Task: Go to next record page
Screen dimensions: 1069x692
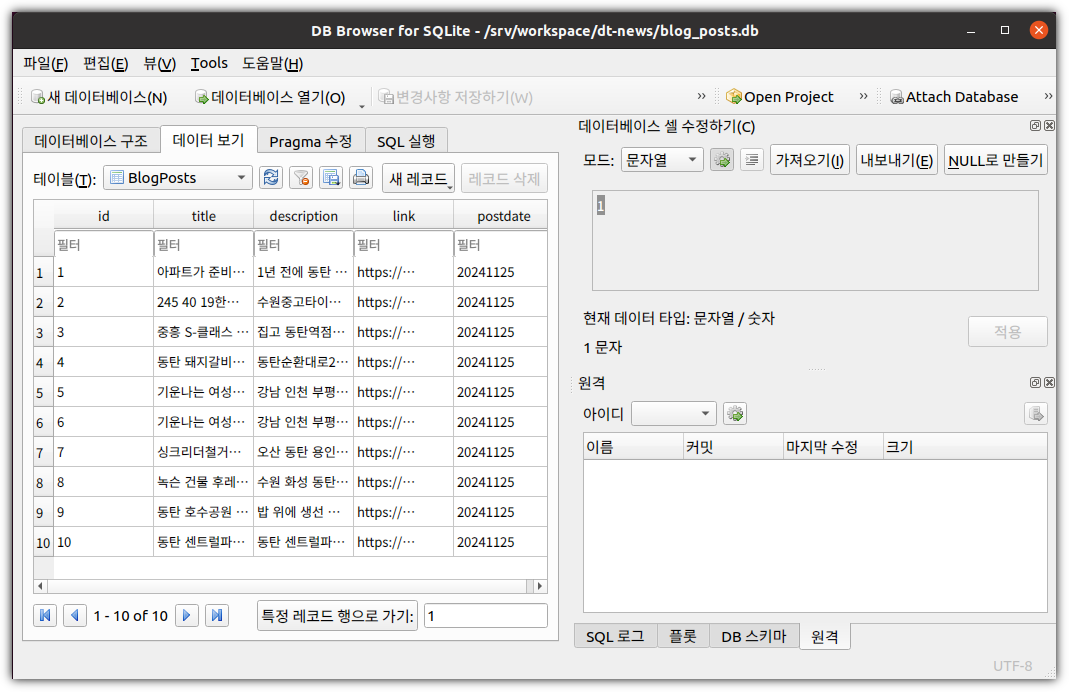Action: (x=187, y=616)
